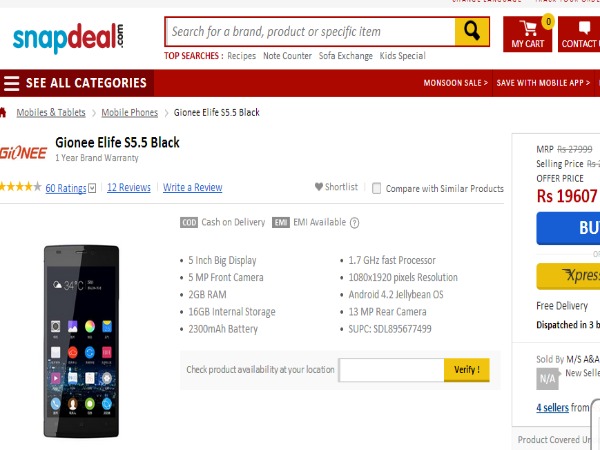The height and width of the screenshot is (450, 600).
Task: Check Compare with Similar Products box
Action: pyautogui.click(x=377, y=188)
